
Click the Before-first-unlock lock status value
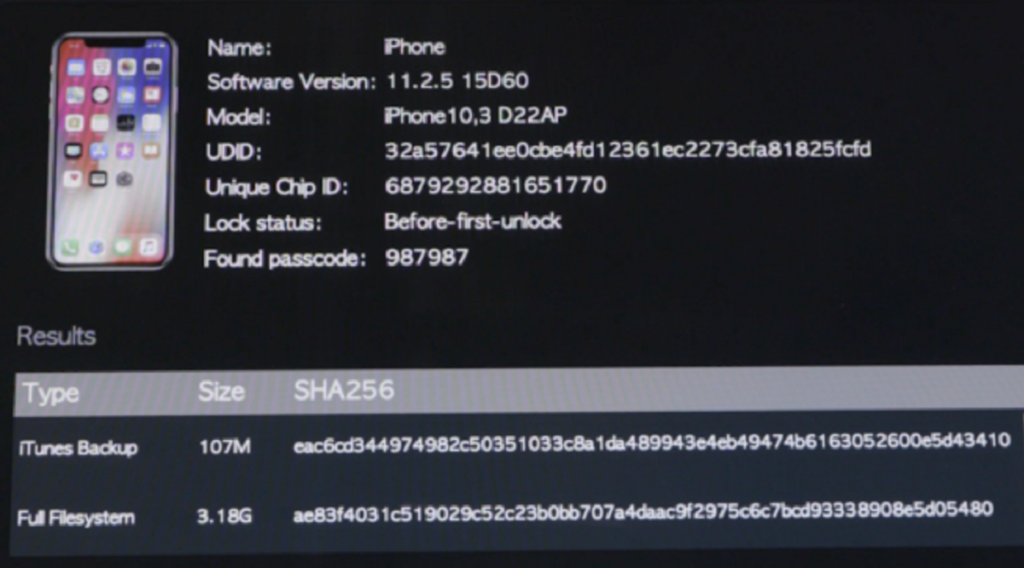[472, 221]
